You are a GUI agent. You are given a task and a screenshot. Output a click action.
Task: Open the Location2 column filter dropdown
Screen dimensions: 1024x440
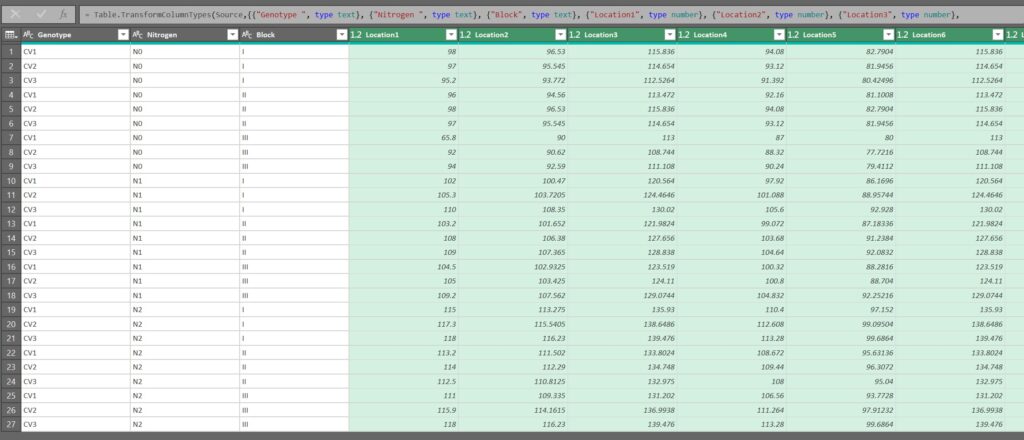coord(559,35)
